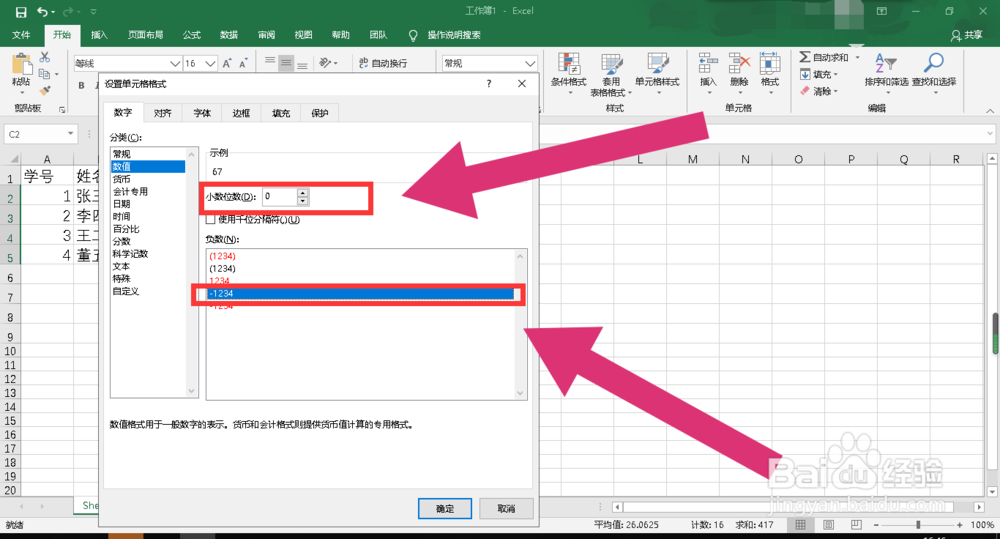Confirm with the OK (确定) button
Image resolution: width=1000 pixels, height=539 pixels.
(x=445, y=508)
